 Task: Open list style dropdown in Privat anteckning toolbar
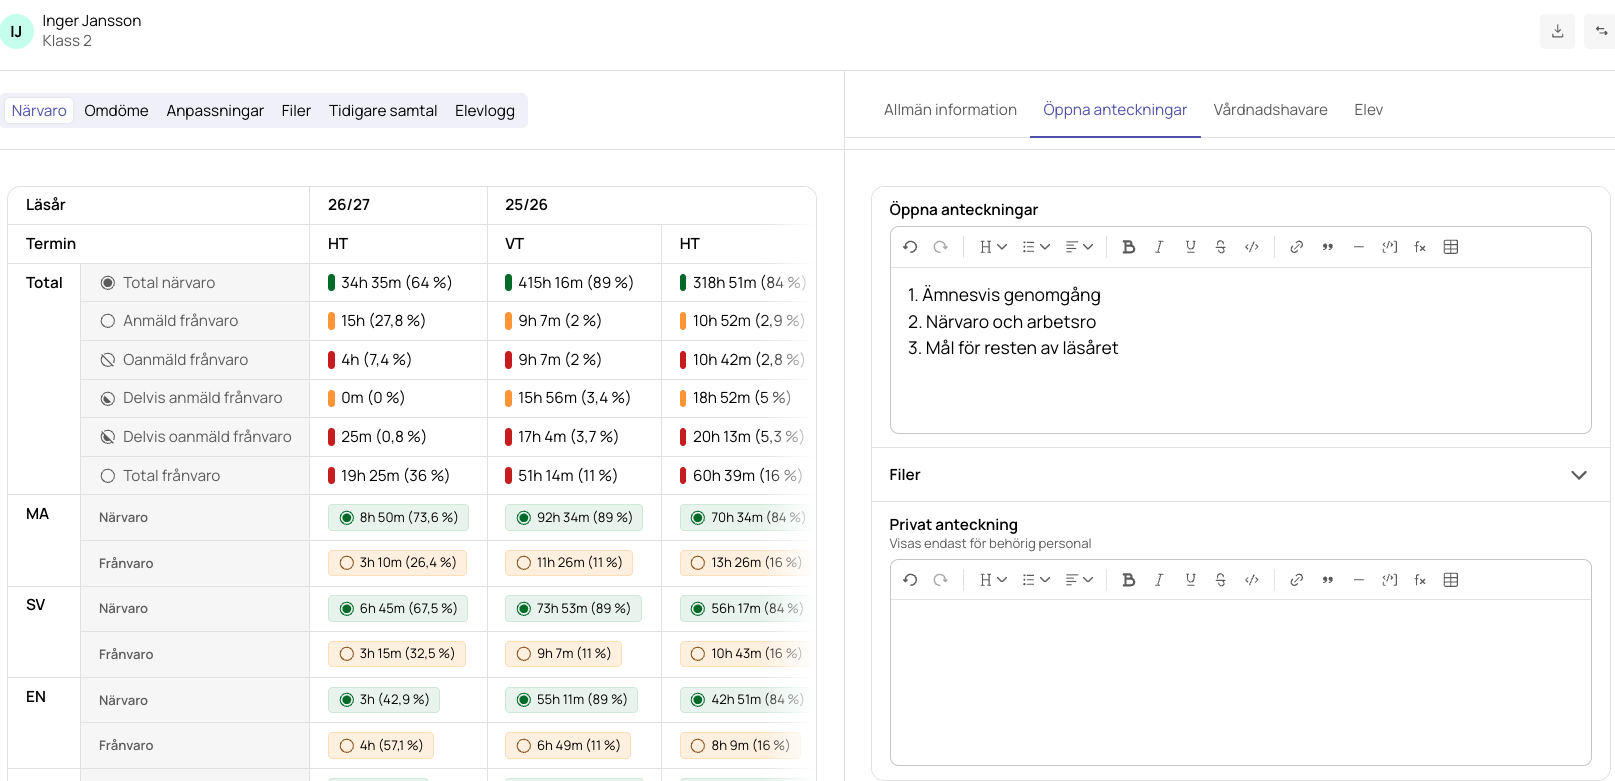coord(1036,580)
